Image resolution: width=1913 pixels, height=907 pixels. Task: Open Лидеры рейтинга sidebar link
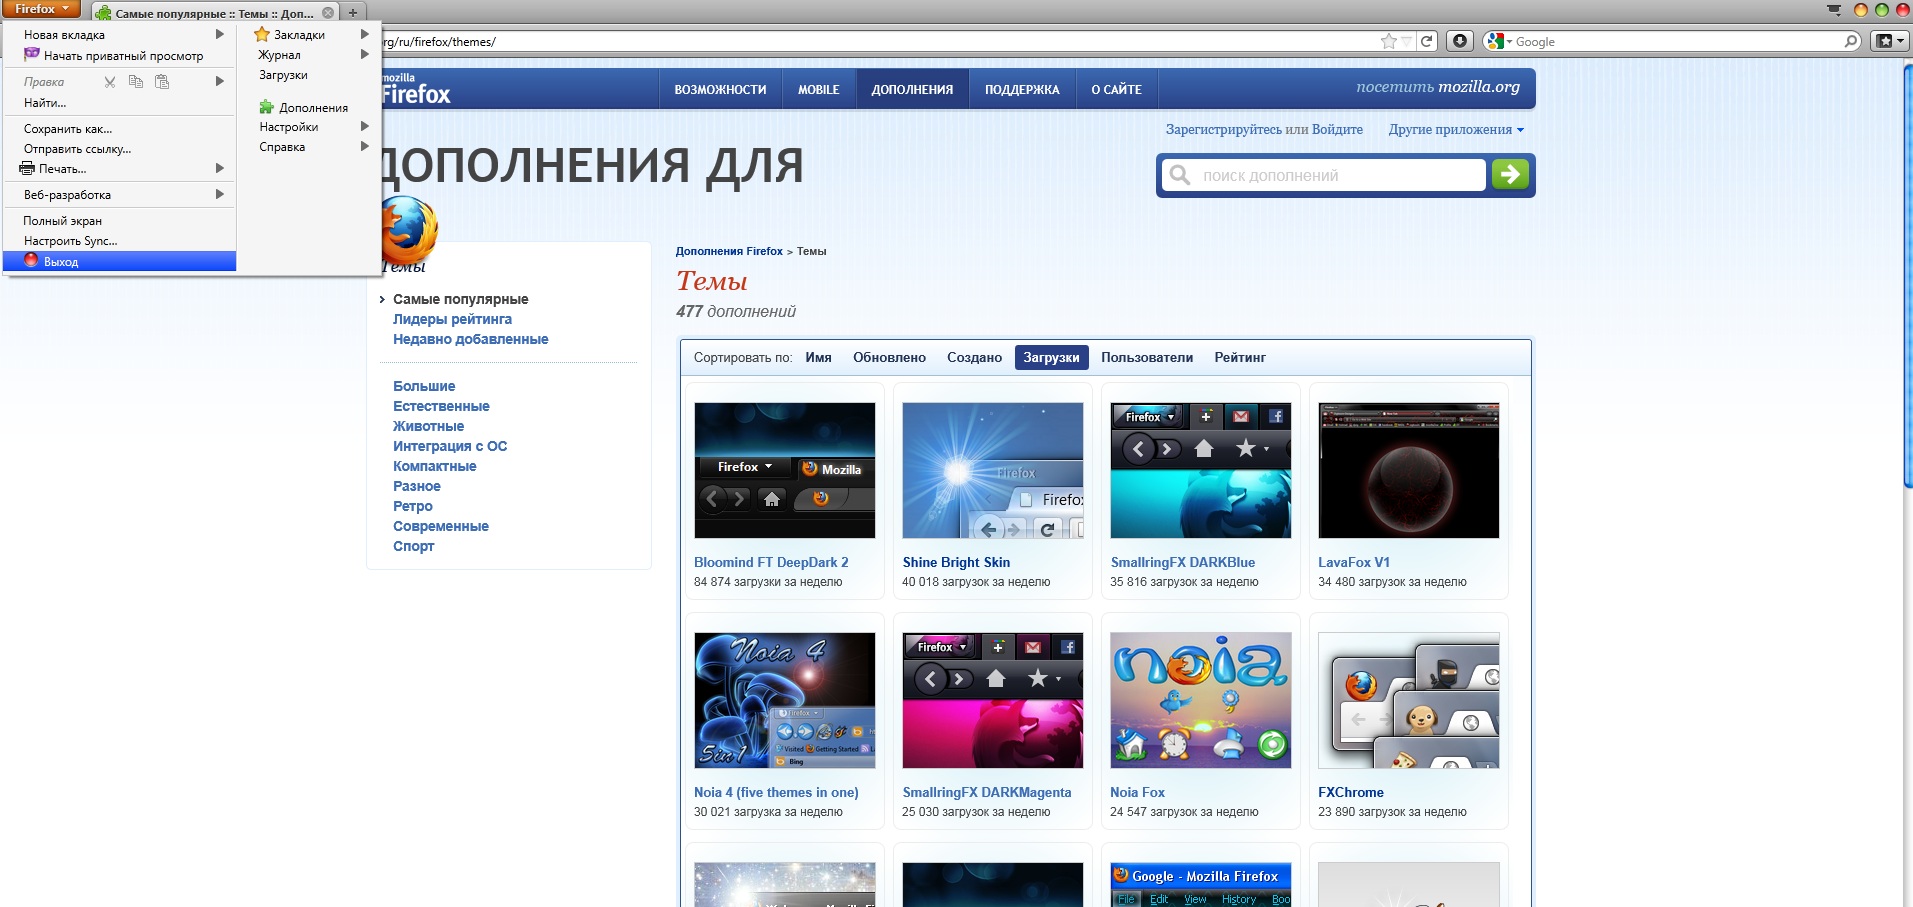point(452,319)
